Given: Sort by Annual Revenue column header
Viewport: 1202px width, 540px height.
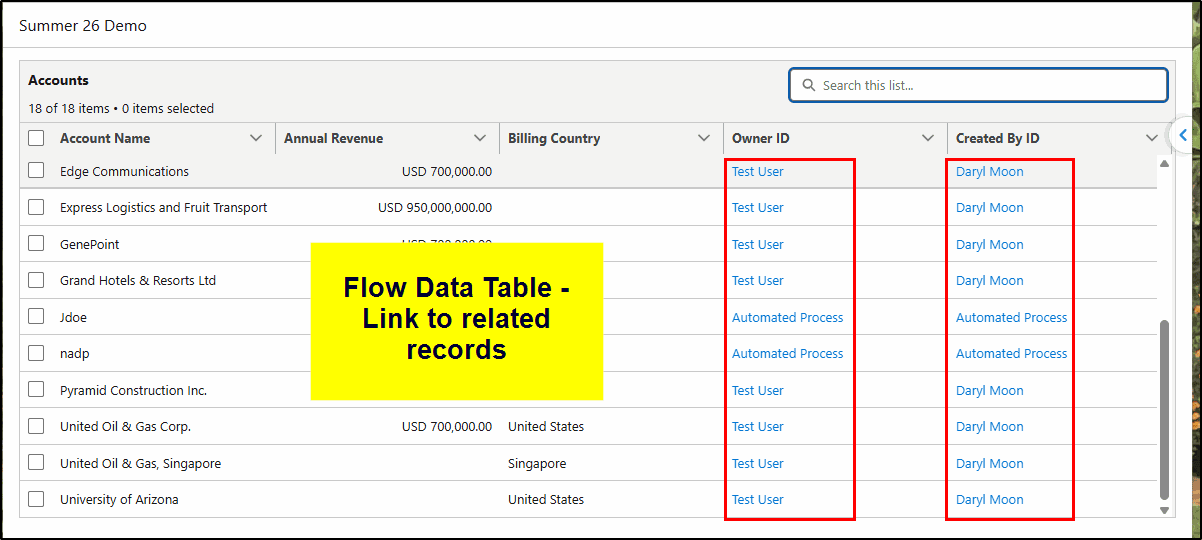Looking at the screenshot, I should pyautogui.click(x=333, y=138).
